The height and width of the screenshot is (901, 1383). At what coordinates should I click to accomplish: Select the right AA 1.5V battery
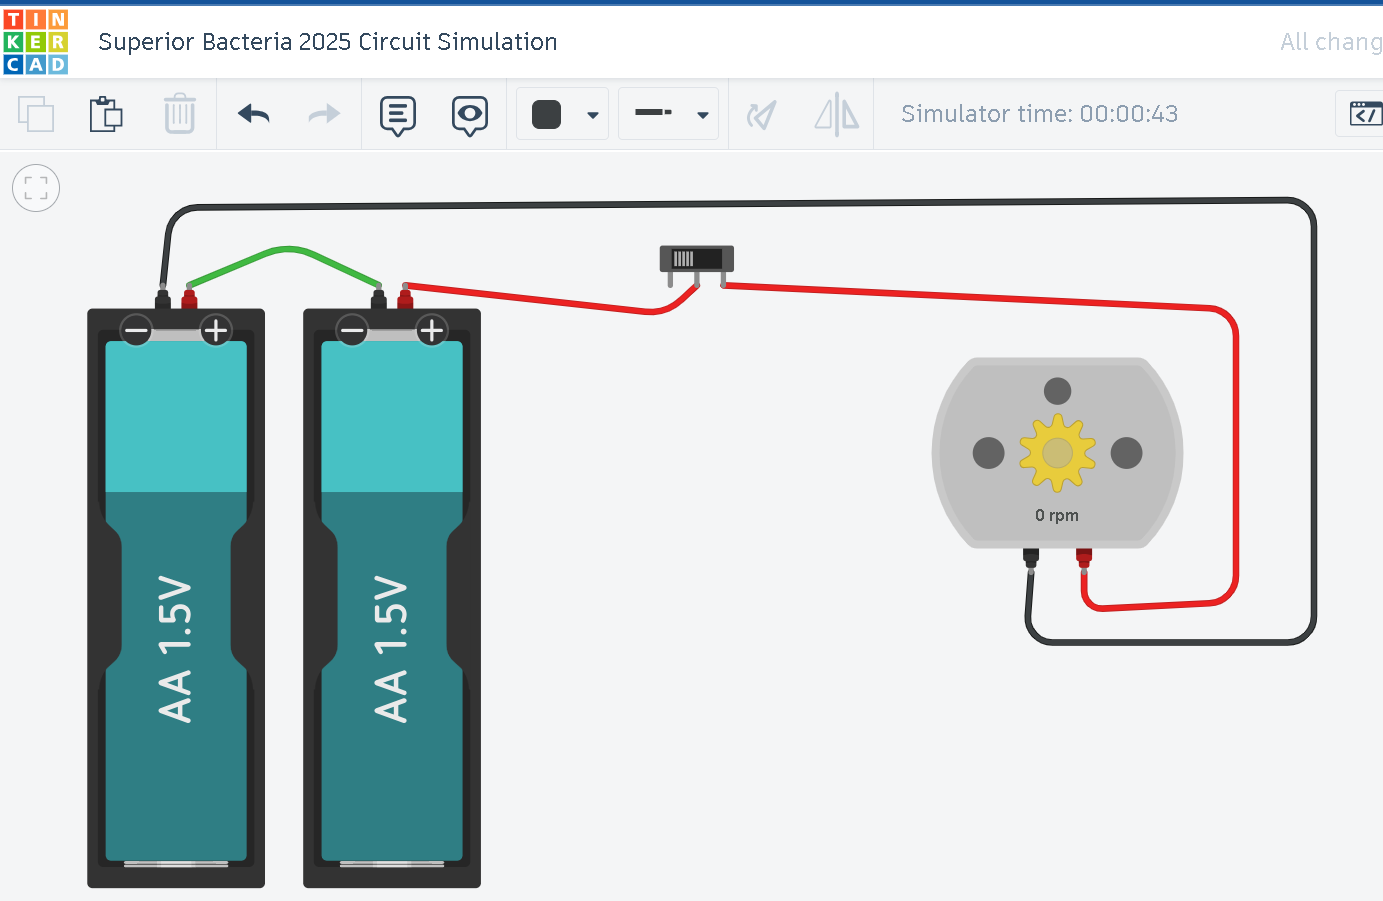(x=392, y=598)
